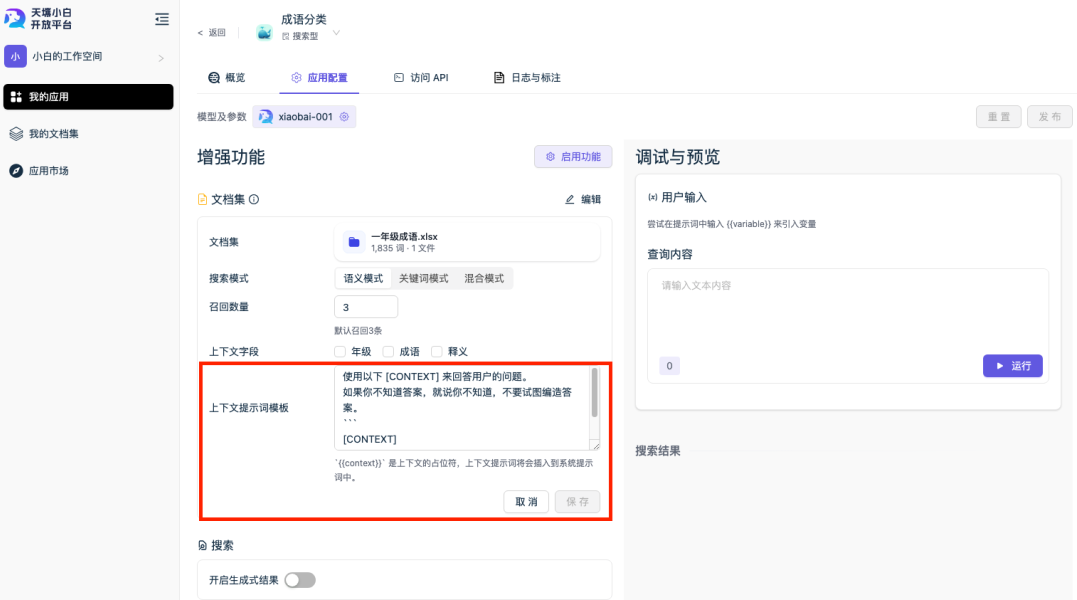Go back with 返回 link
The image size is (1077, 600).
click(x=212, y=32)
